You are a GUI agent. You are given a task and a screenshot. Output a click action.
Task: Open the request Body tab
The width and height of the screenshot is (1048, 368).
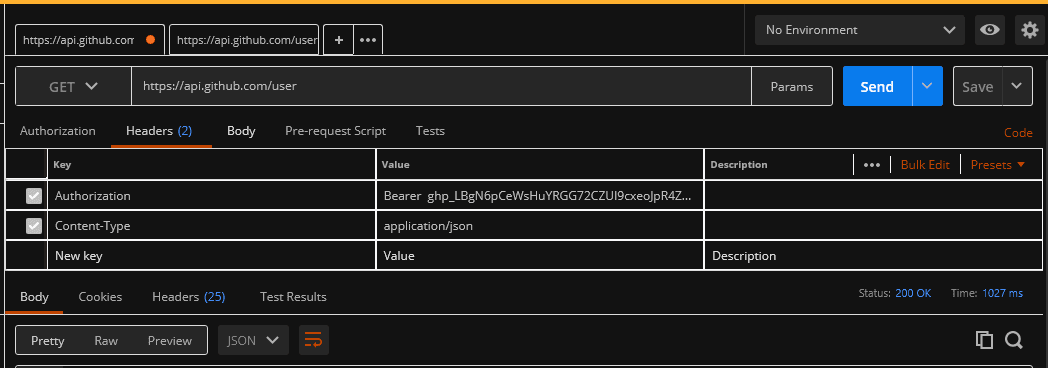(x=241, y=131)
